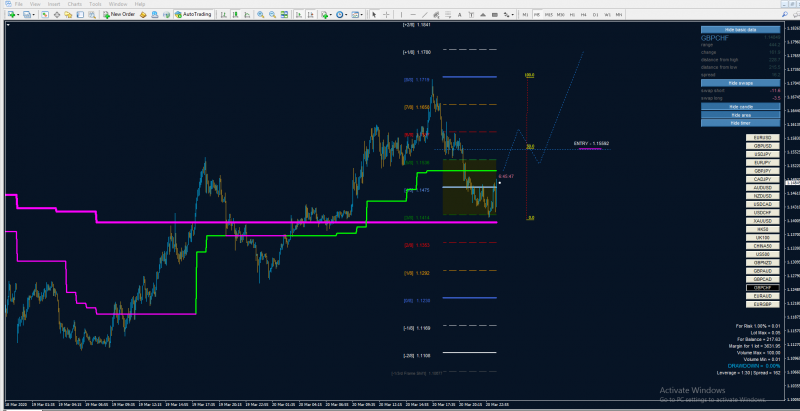Switch chart to XAUUSD symbol button
Viewport: 800px width, 411px height.
click(763, 221)
